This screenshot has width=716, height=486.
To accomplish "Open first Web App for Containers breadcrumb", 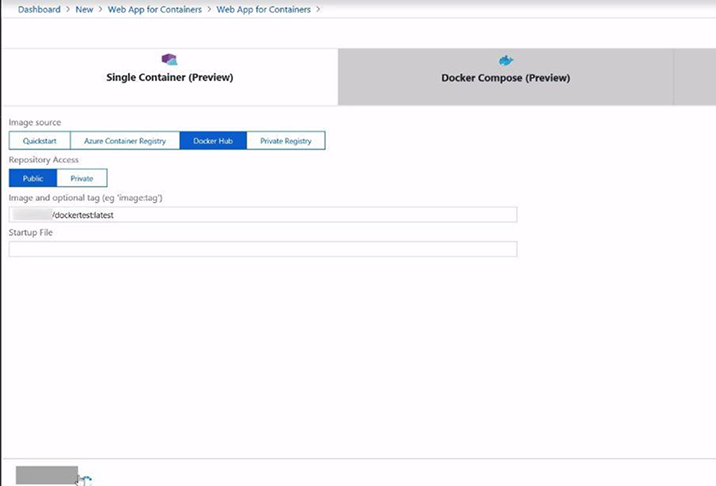I will [x=156, y=9].
